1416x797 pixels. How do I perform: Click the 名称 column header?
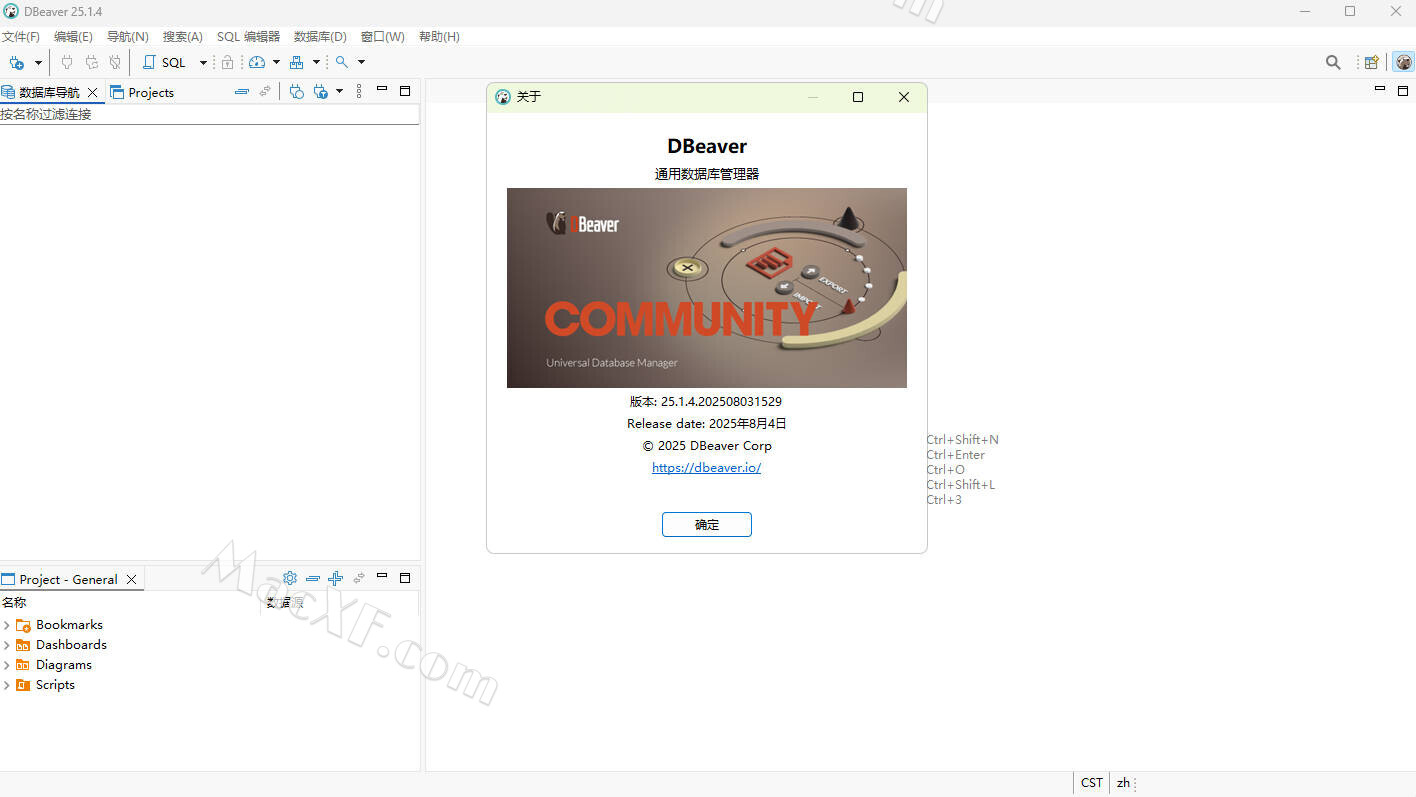click(130, 602)
